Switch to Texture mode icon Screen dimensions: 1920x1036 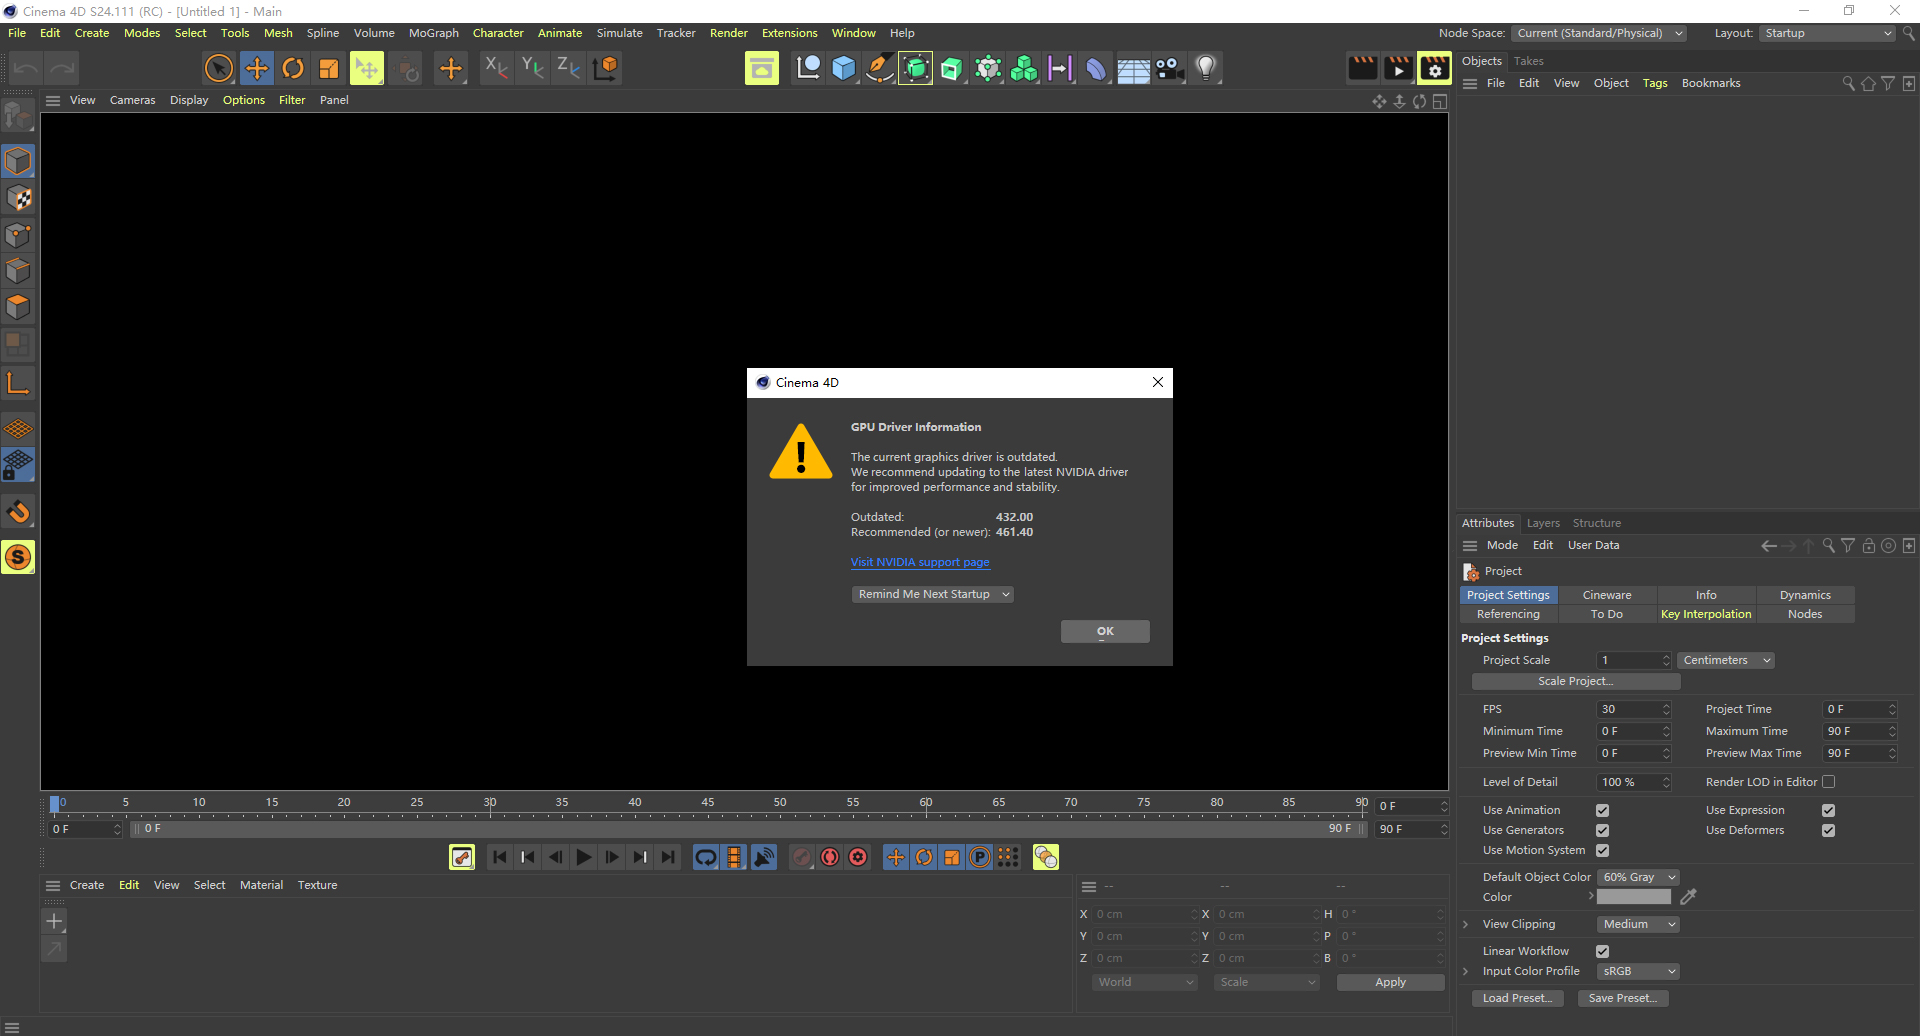(18, 198)
